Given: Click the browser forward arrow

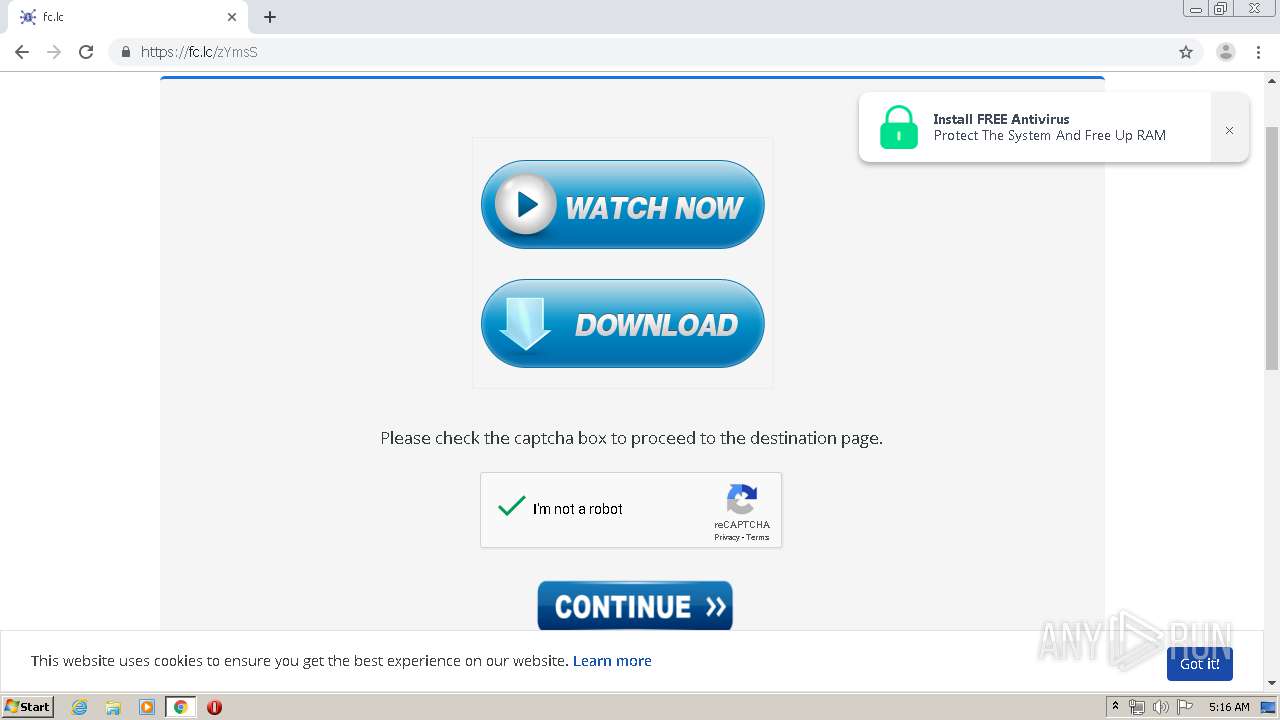Looking at the screenshot, I should point(54,52).
